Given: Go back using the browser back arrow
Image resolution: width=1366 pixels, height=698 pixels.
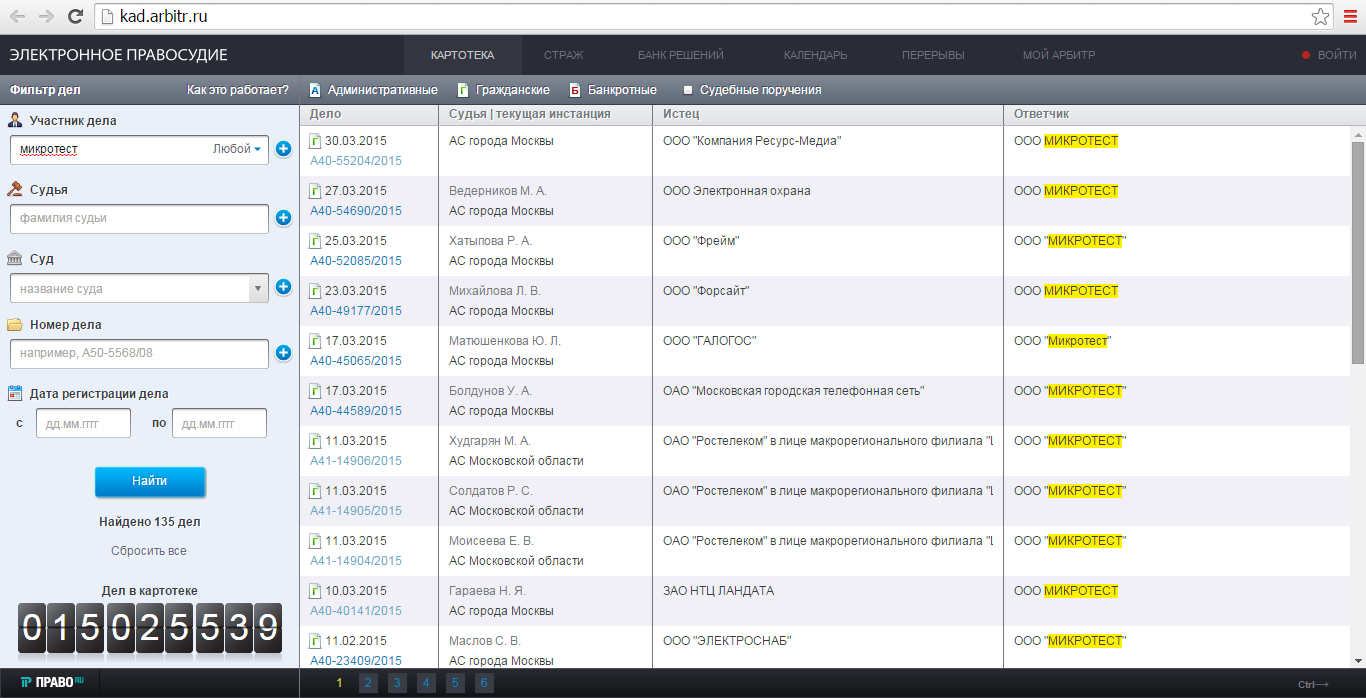Looking at the screenshot, I should coord(18,16).
